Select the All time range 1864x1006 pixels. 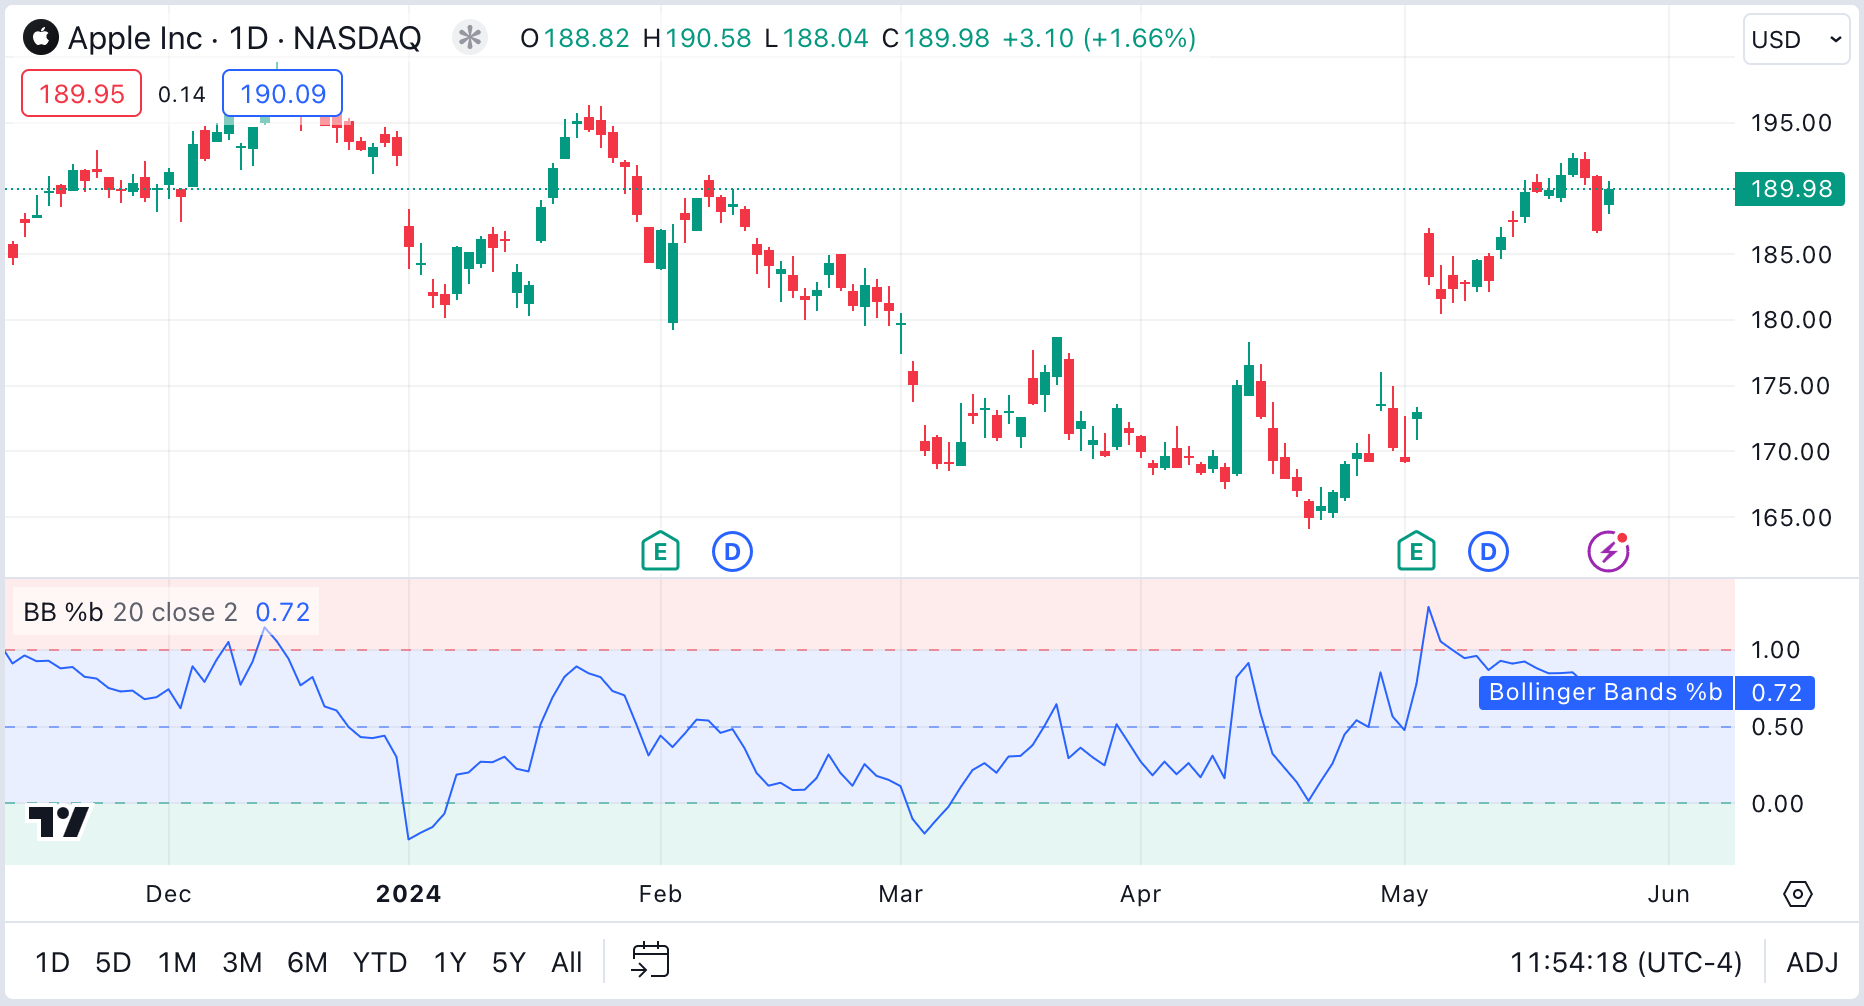566,962
